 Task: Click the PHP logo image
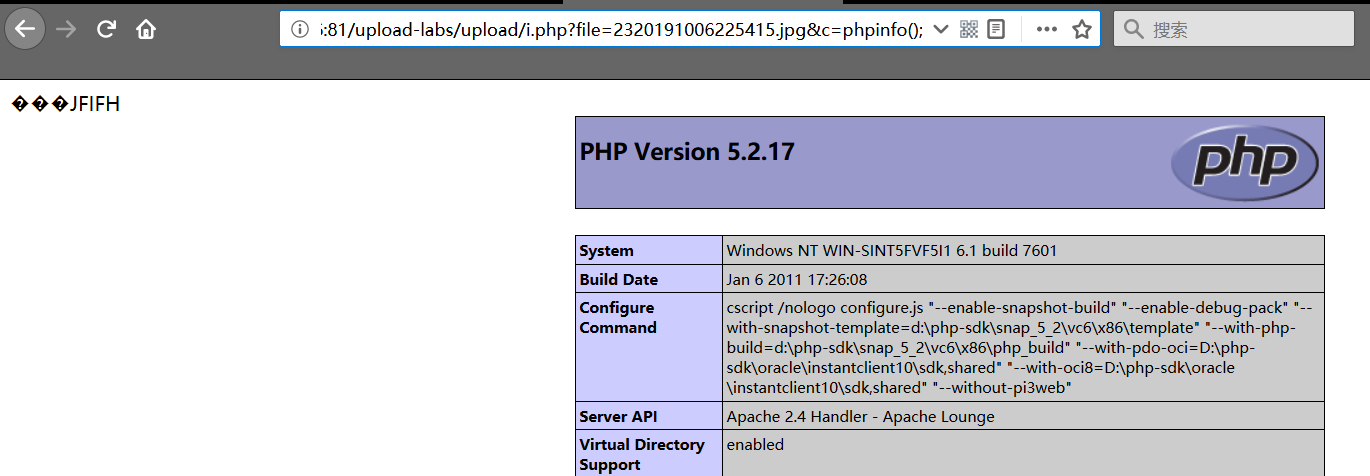tap(1244, 162)
